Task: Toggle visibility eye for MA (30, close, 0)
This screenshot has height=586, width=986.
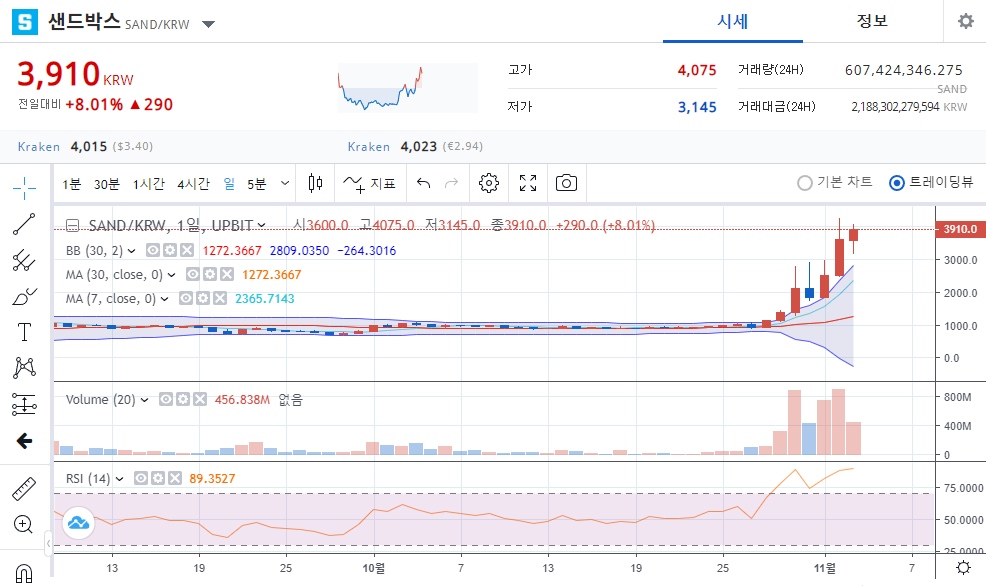Action: pyautogui.click(x=193, y=274)
